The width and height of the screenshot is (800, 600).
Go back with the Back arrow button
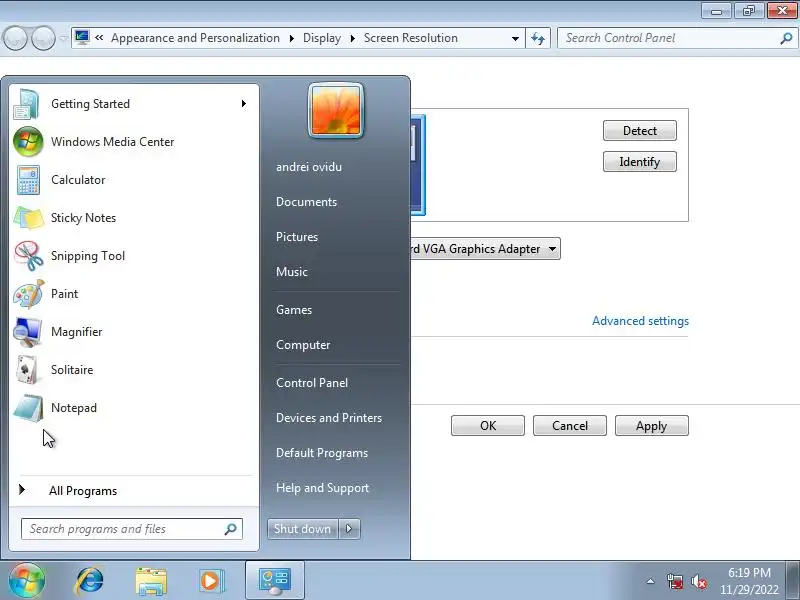(15, 38)
